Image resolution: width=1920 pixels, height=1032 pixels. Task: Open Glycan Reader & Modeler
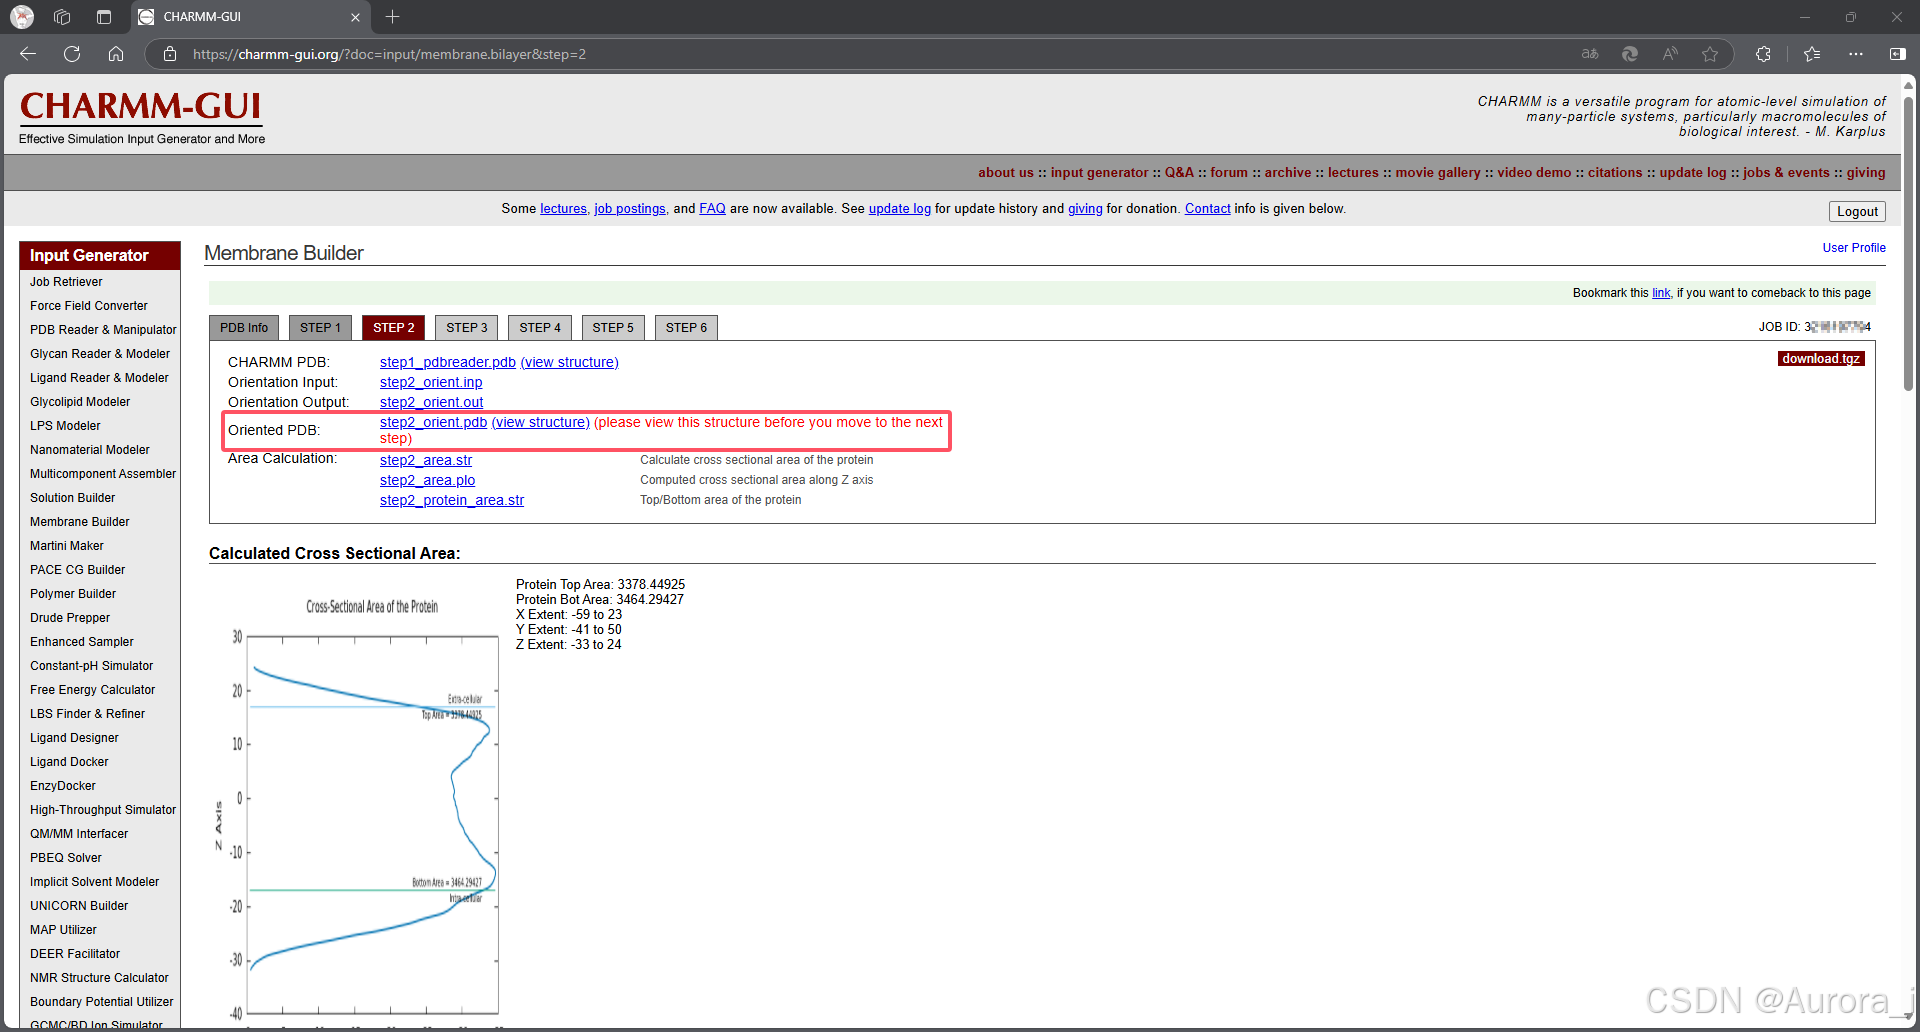pos(100,354)
